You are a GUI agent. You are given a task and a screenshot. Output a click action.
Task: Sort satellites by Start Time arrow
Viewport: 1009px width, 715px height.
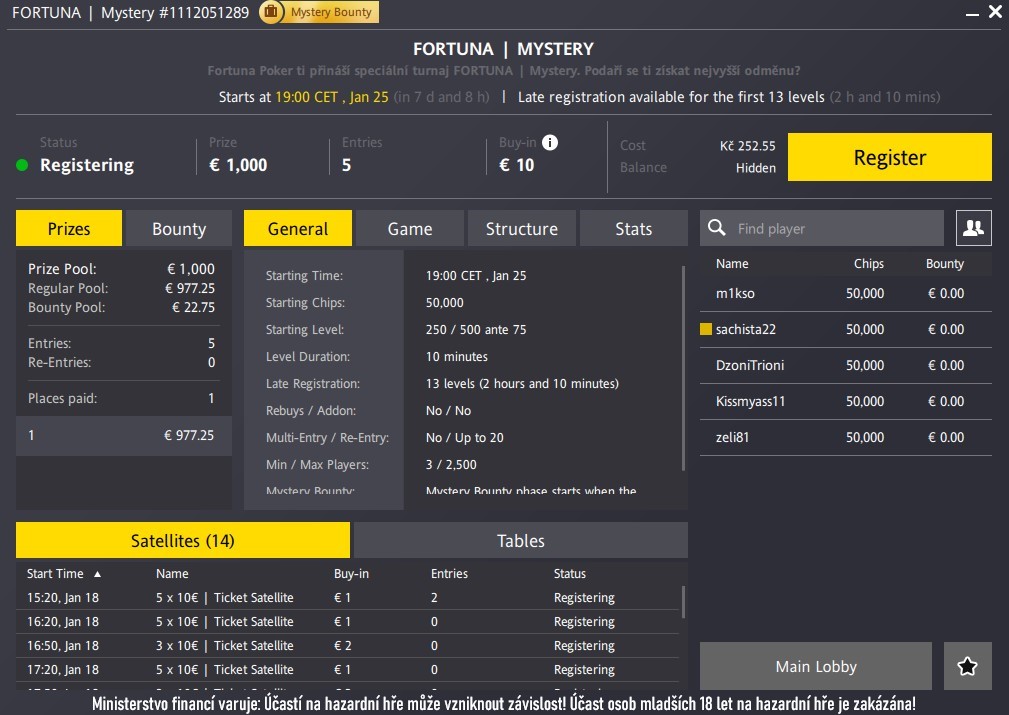97,573
